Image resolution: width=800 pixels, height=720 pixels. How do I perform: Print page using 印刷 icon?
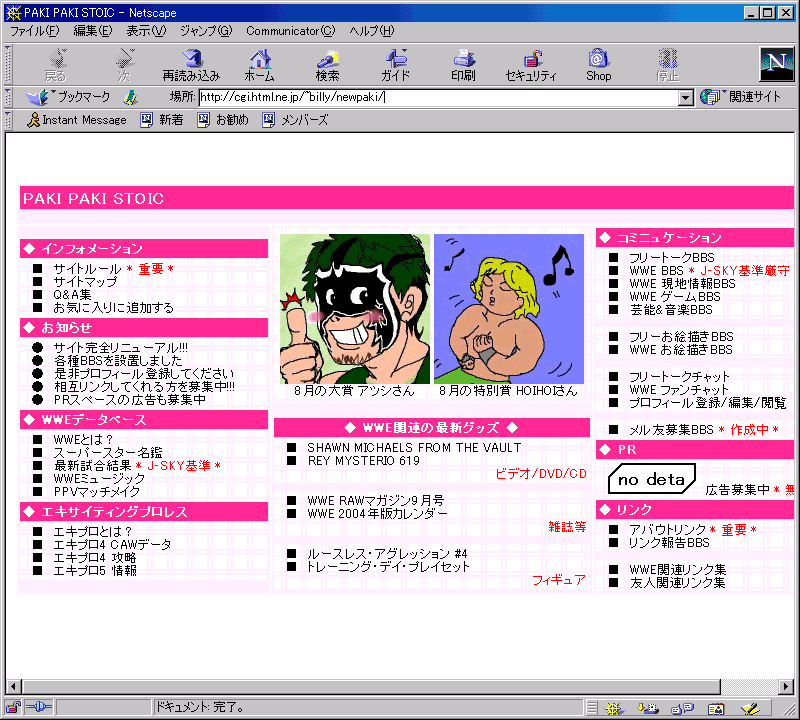tap(463, 64)
